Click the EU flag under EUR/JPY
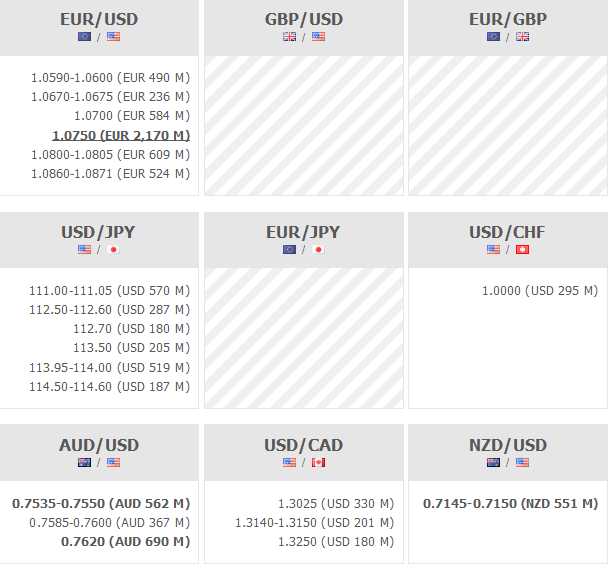The width and height of the screenshot is (608, 566). (x=289, y=250)
